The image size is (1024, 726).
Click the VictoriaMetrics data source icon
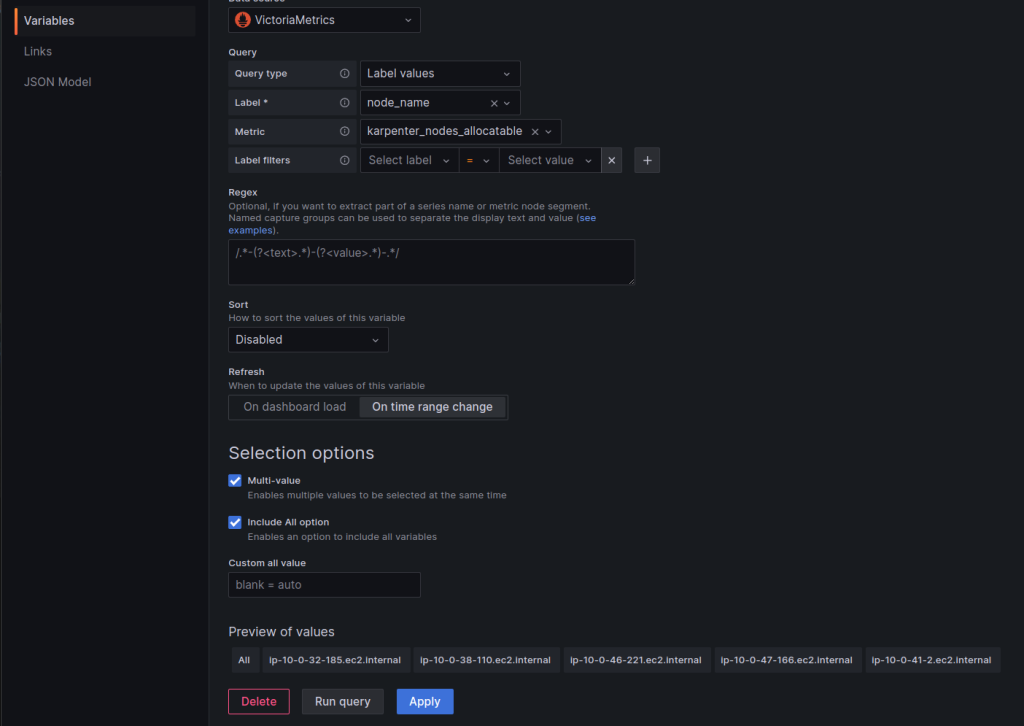[x=243, y=19]
